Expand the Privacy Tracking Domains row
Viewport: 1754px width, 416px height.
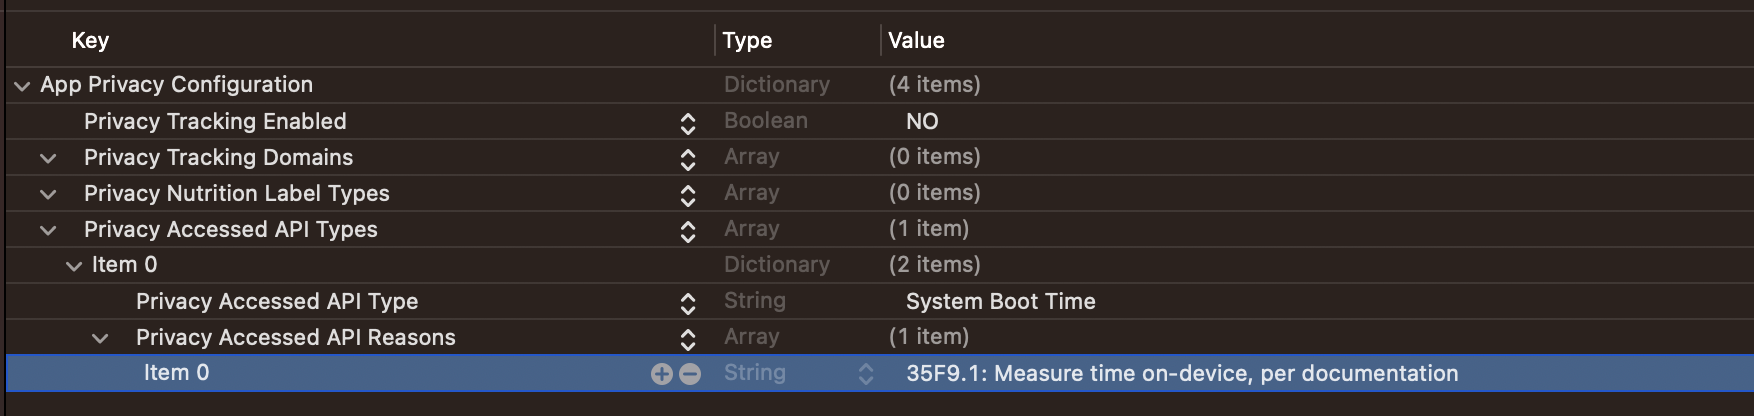pos(48,158)
